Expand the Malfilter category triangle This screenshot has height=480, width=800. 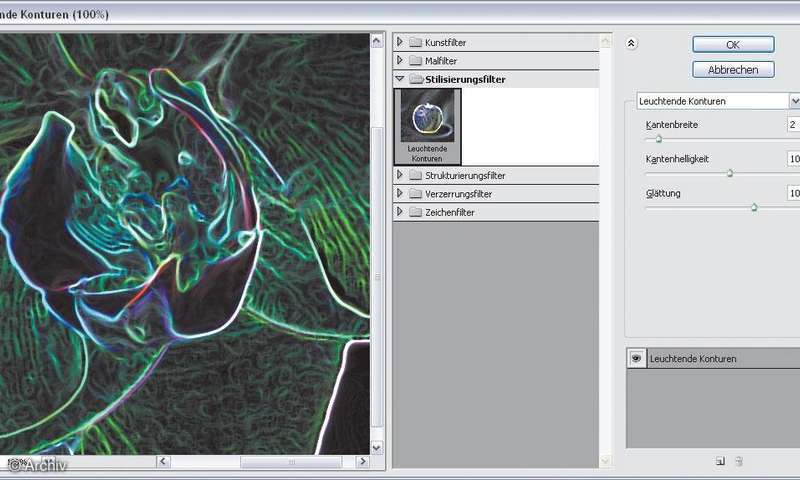(400, 60)
